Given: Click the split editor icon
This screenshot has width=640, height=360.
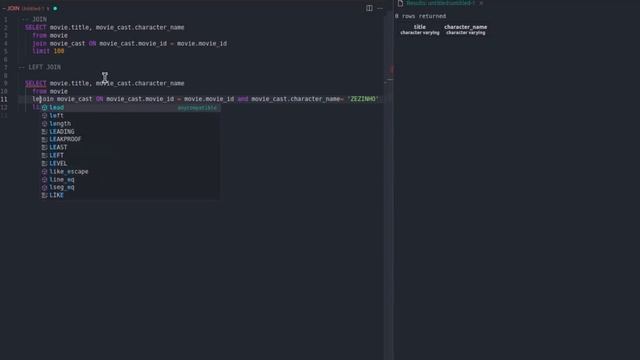Looking at the screenshot, I should click(369, 8).
